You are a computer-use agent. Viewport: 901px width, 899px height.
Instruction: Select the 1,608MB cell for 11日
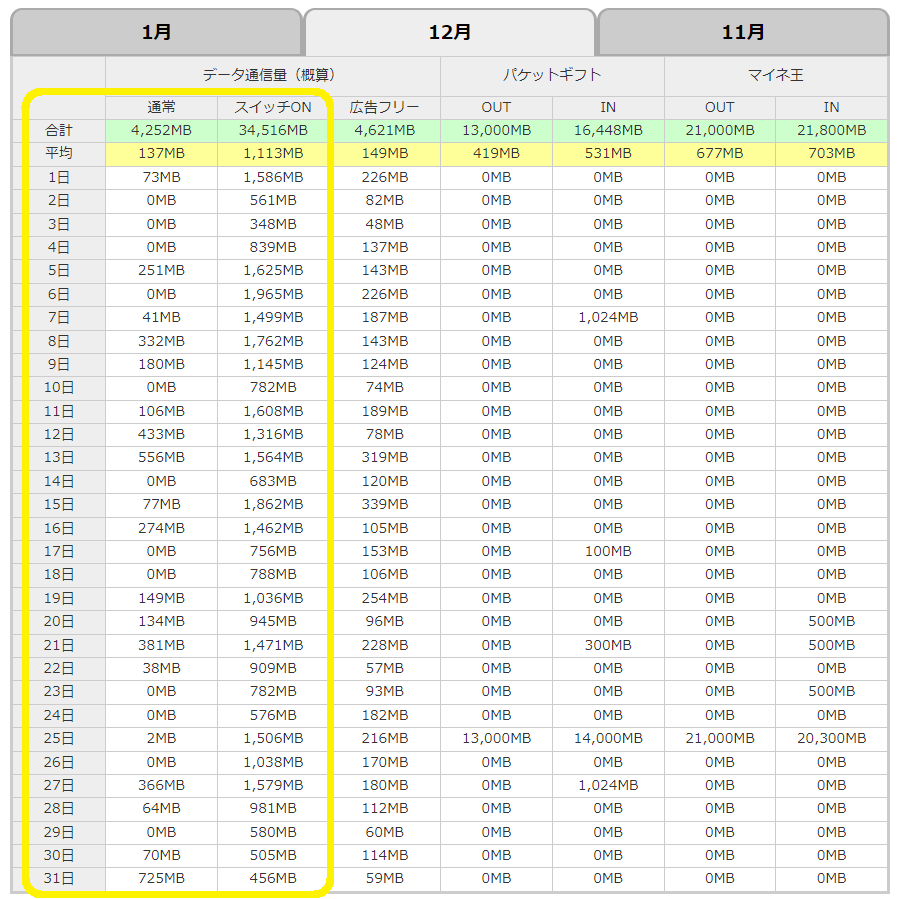[273, 411]
